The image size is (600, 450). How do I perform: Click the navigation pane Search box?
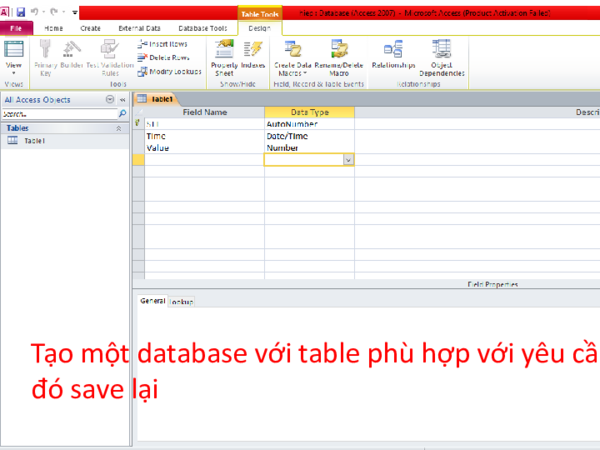pos(58,114)
